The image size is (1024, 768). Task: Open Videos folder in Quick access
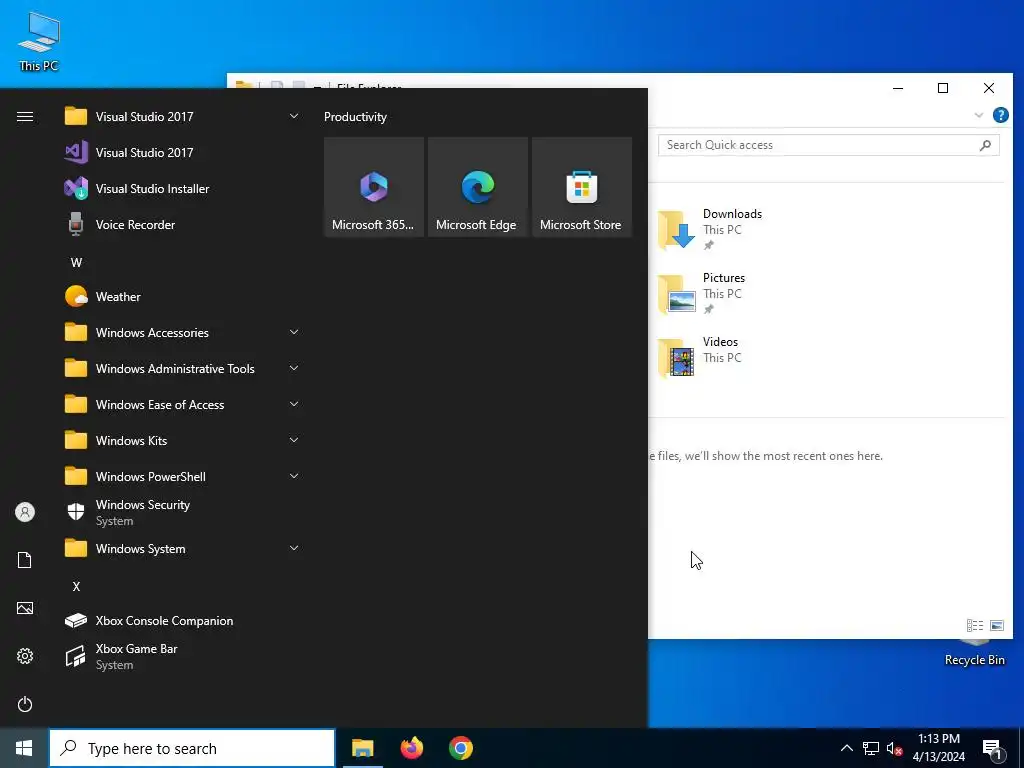click(x=700, y=357)
